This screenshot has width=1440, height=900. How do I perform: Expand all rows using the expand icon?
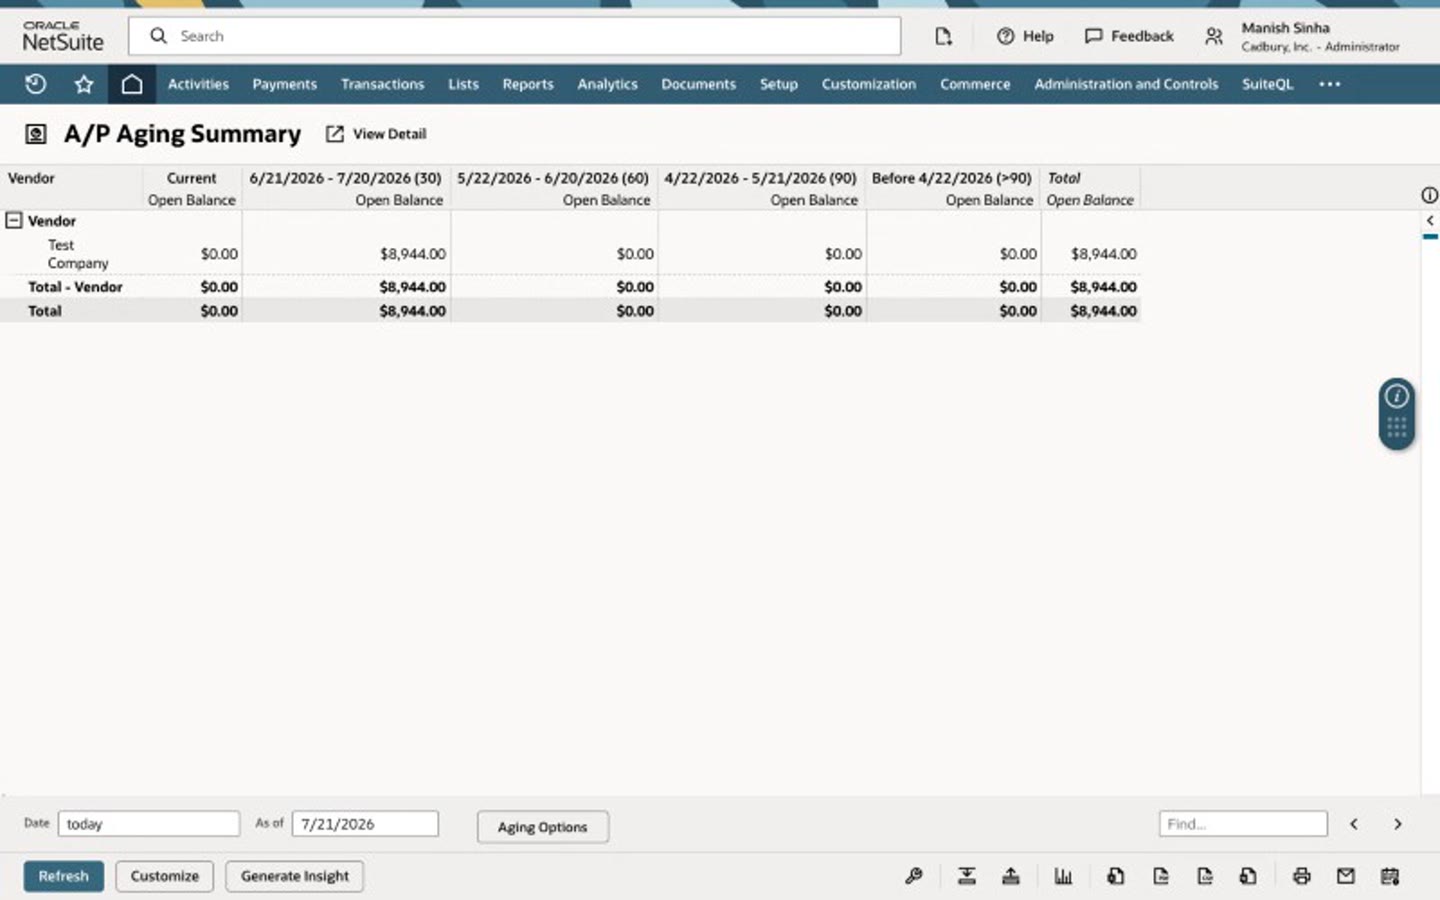click(x=1011, y=876)
